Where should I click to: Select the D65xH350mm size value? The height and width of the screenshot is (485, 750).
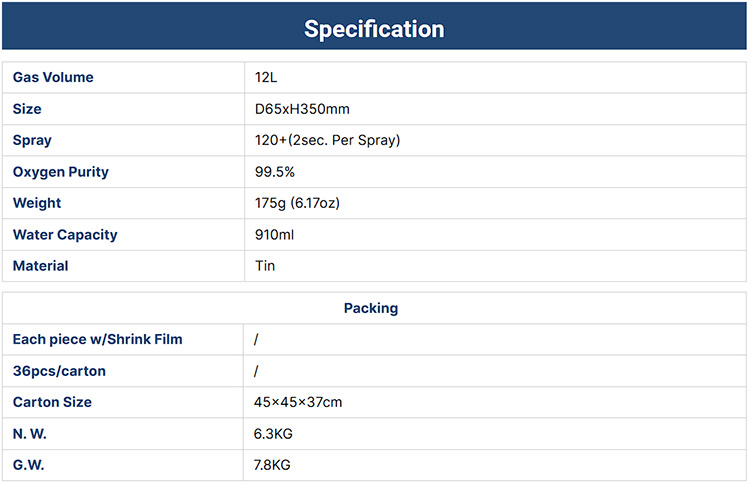[x=302, y=109]
